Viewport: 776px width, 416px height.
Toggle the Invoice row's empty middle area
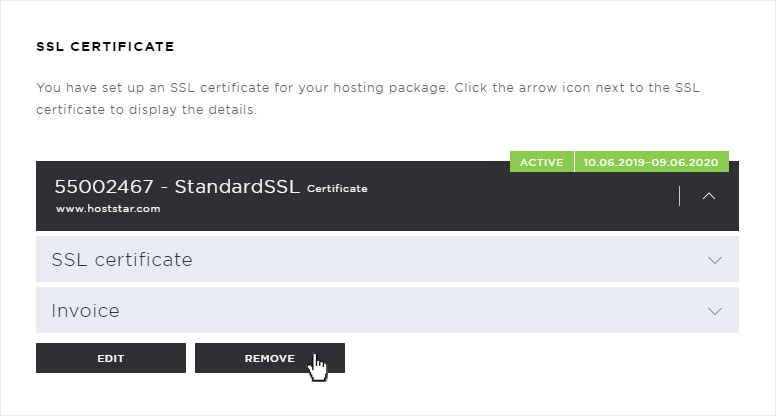[411, 310]
